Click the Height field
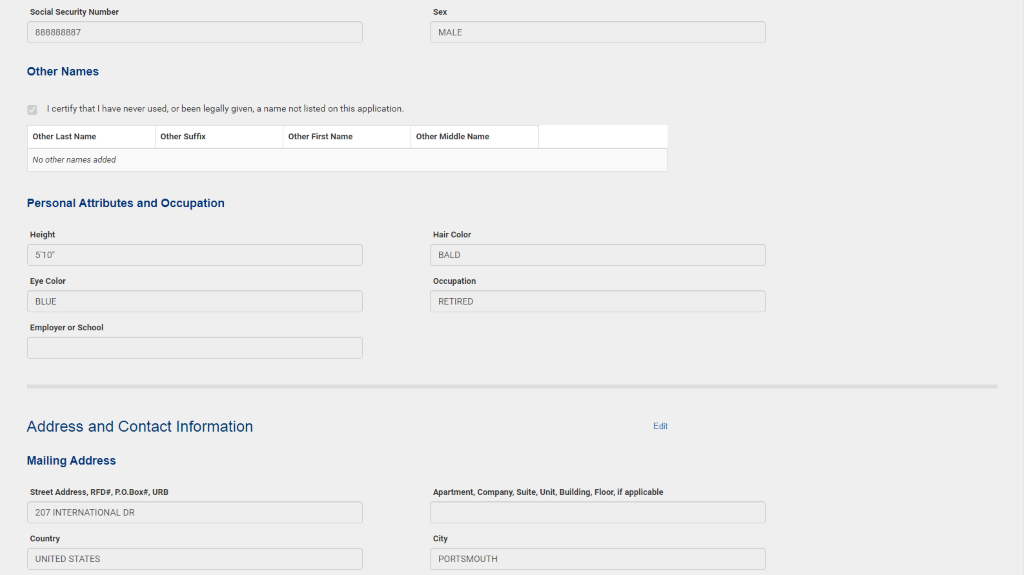 coord(195,255)
